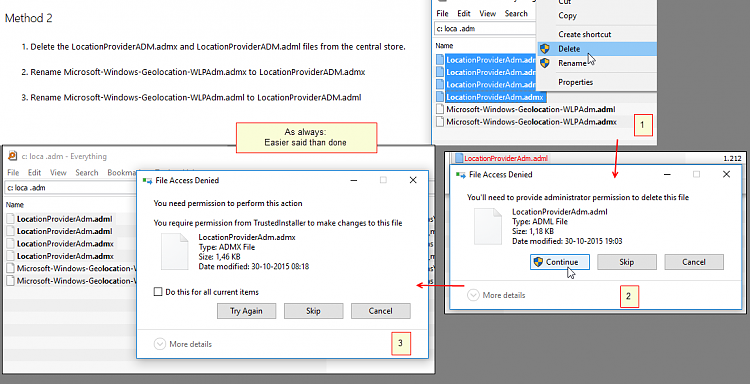Screen dimensions: 750x384
Task: Select the red LocationProviderAdm.adml row
Action: [x=506, y=158]
